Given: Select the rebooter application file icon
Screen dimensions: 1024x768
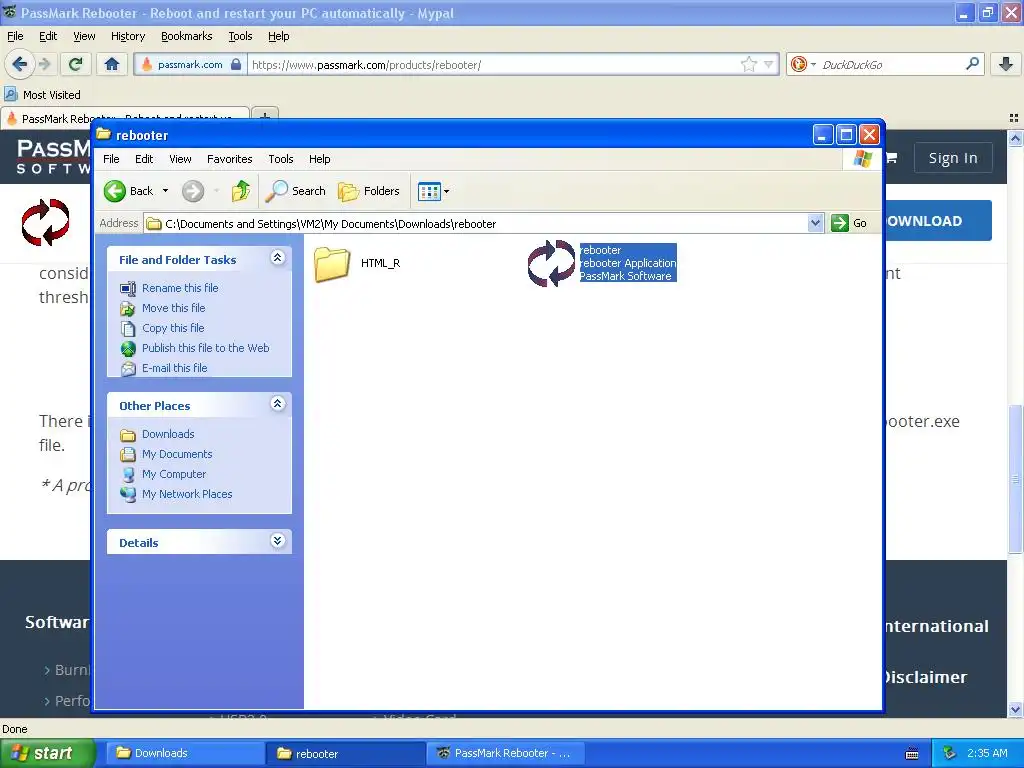Looking at the screenshot, I should [x=552, y=263].
